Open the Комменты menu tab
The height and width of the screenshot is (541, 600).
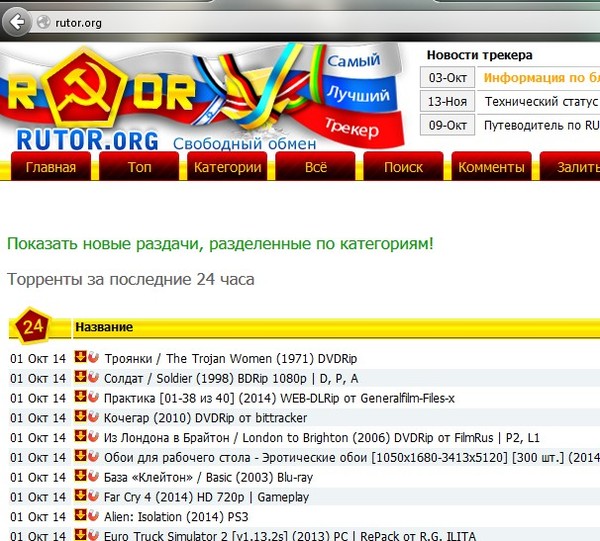(491, 166)
